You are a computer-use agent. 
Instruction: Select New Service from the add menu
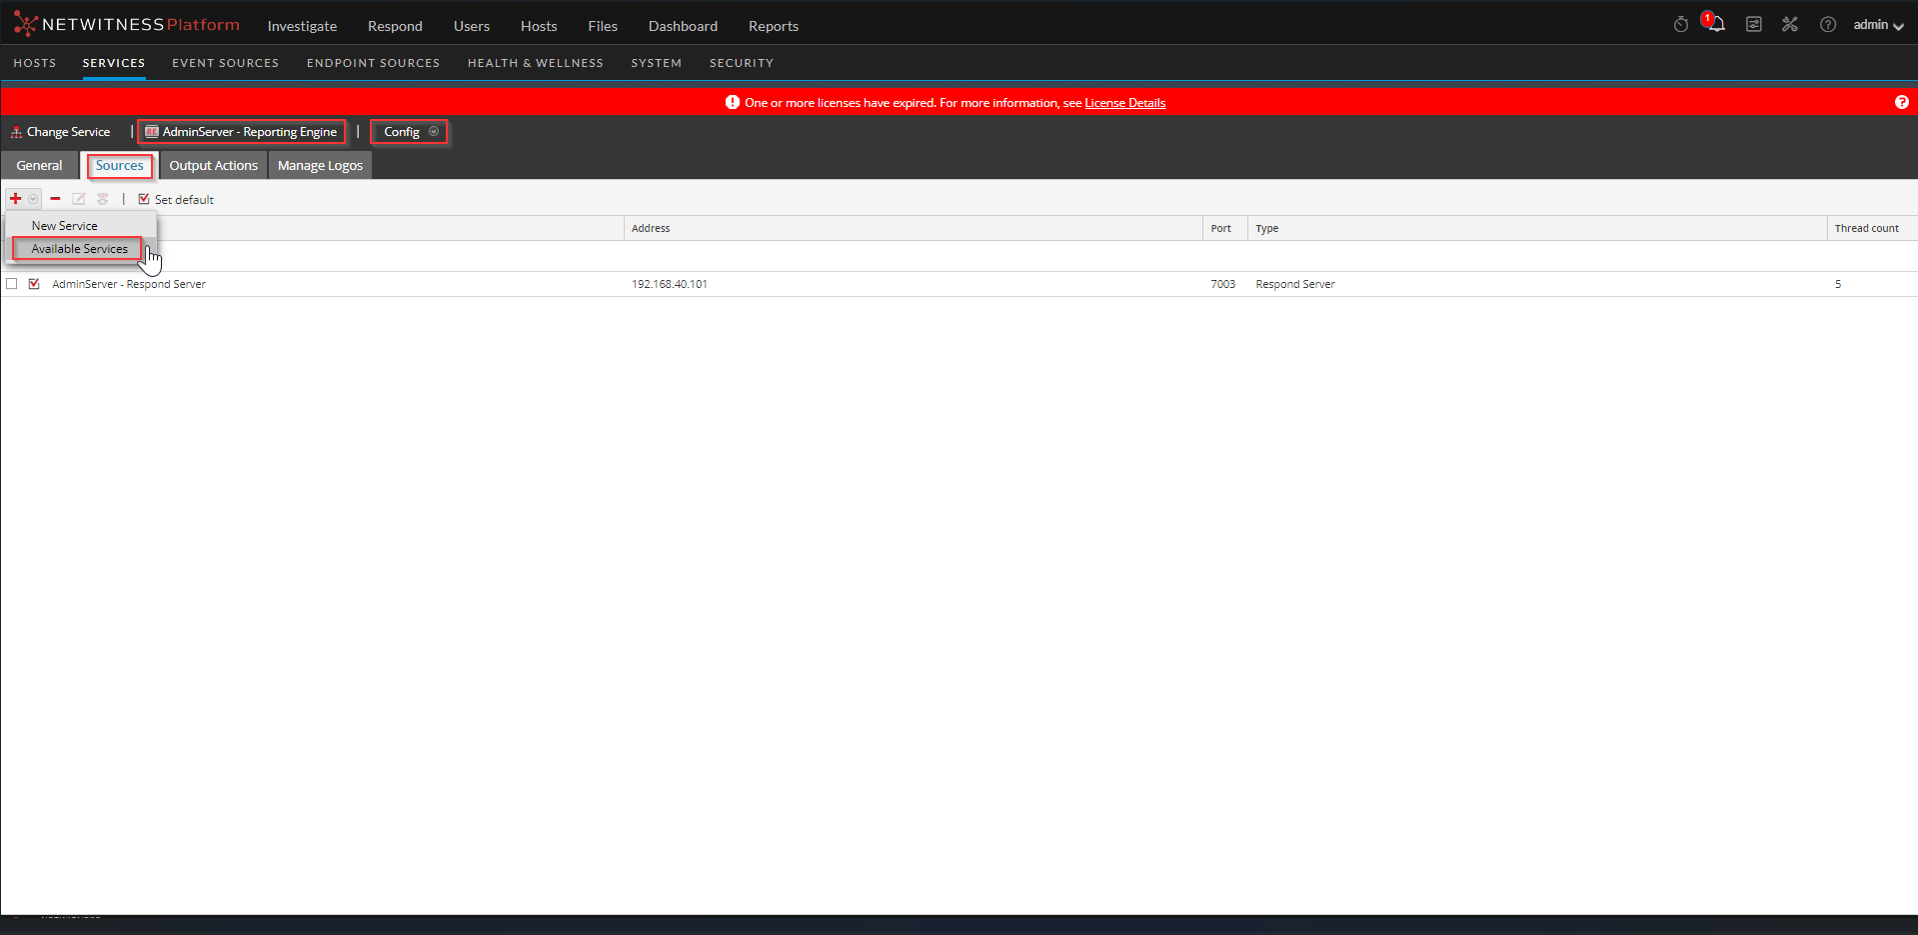64,226
